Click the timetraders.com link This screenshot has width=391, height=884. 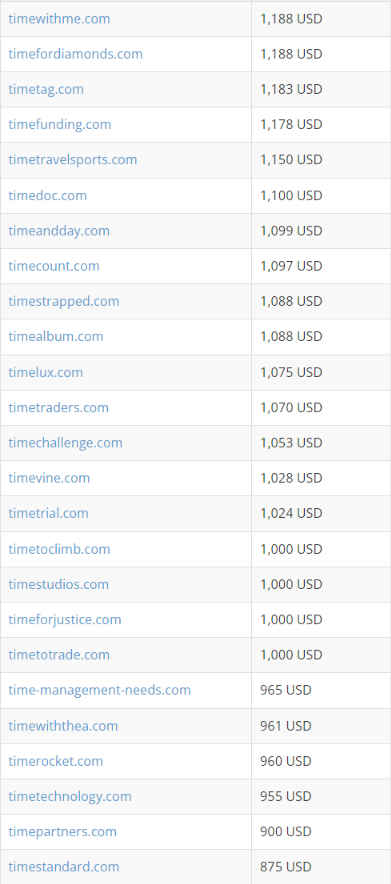pos(59,407)
